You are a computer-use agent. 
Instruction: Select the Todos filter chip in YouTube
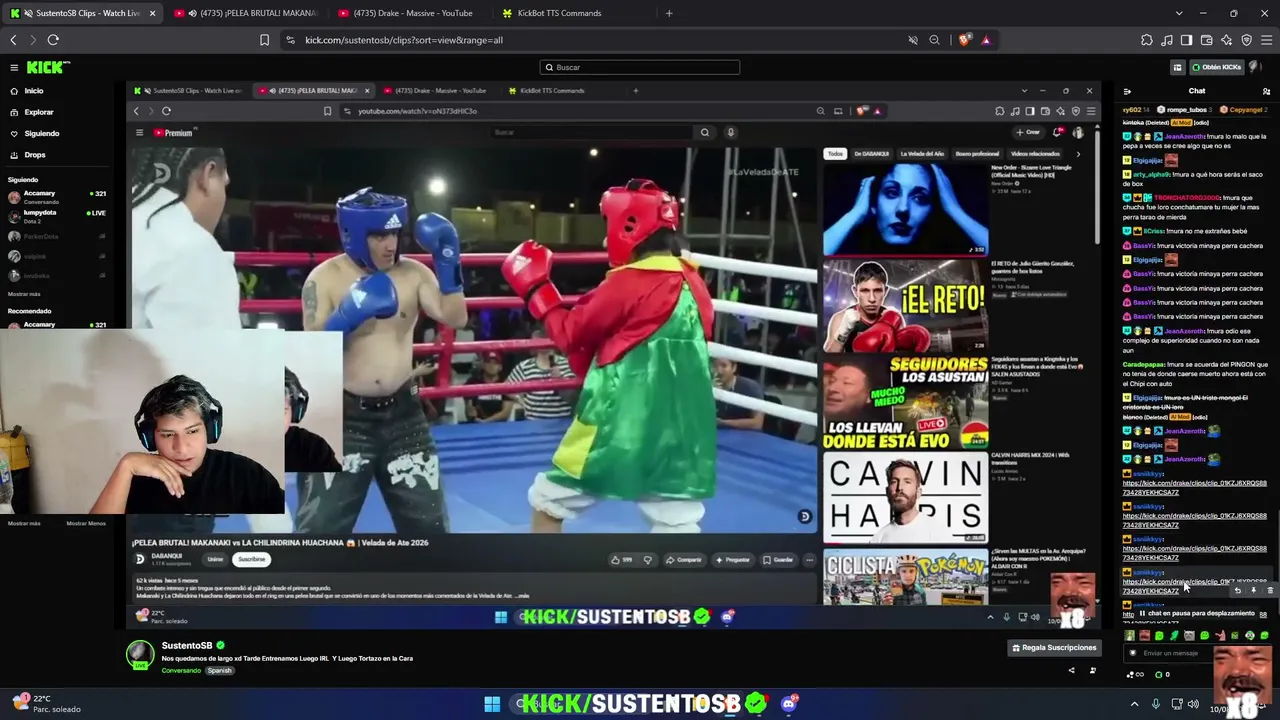click(835, 154)
